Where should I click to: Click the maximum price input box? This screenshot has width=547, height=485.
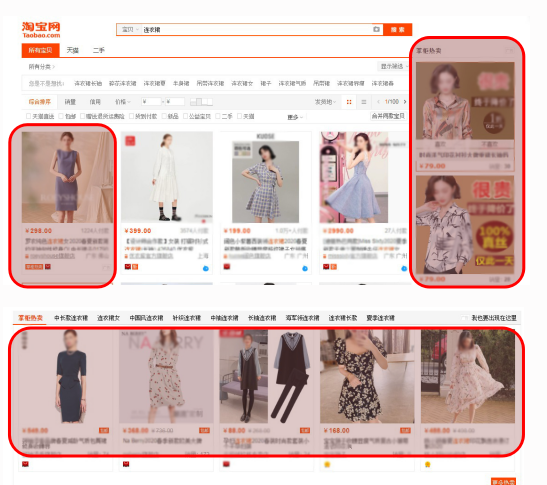[x=175, y=102]
